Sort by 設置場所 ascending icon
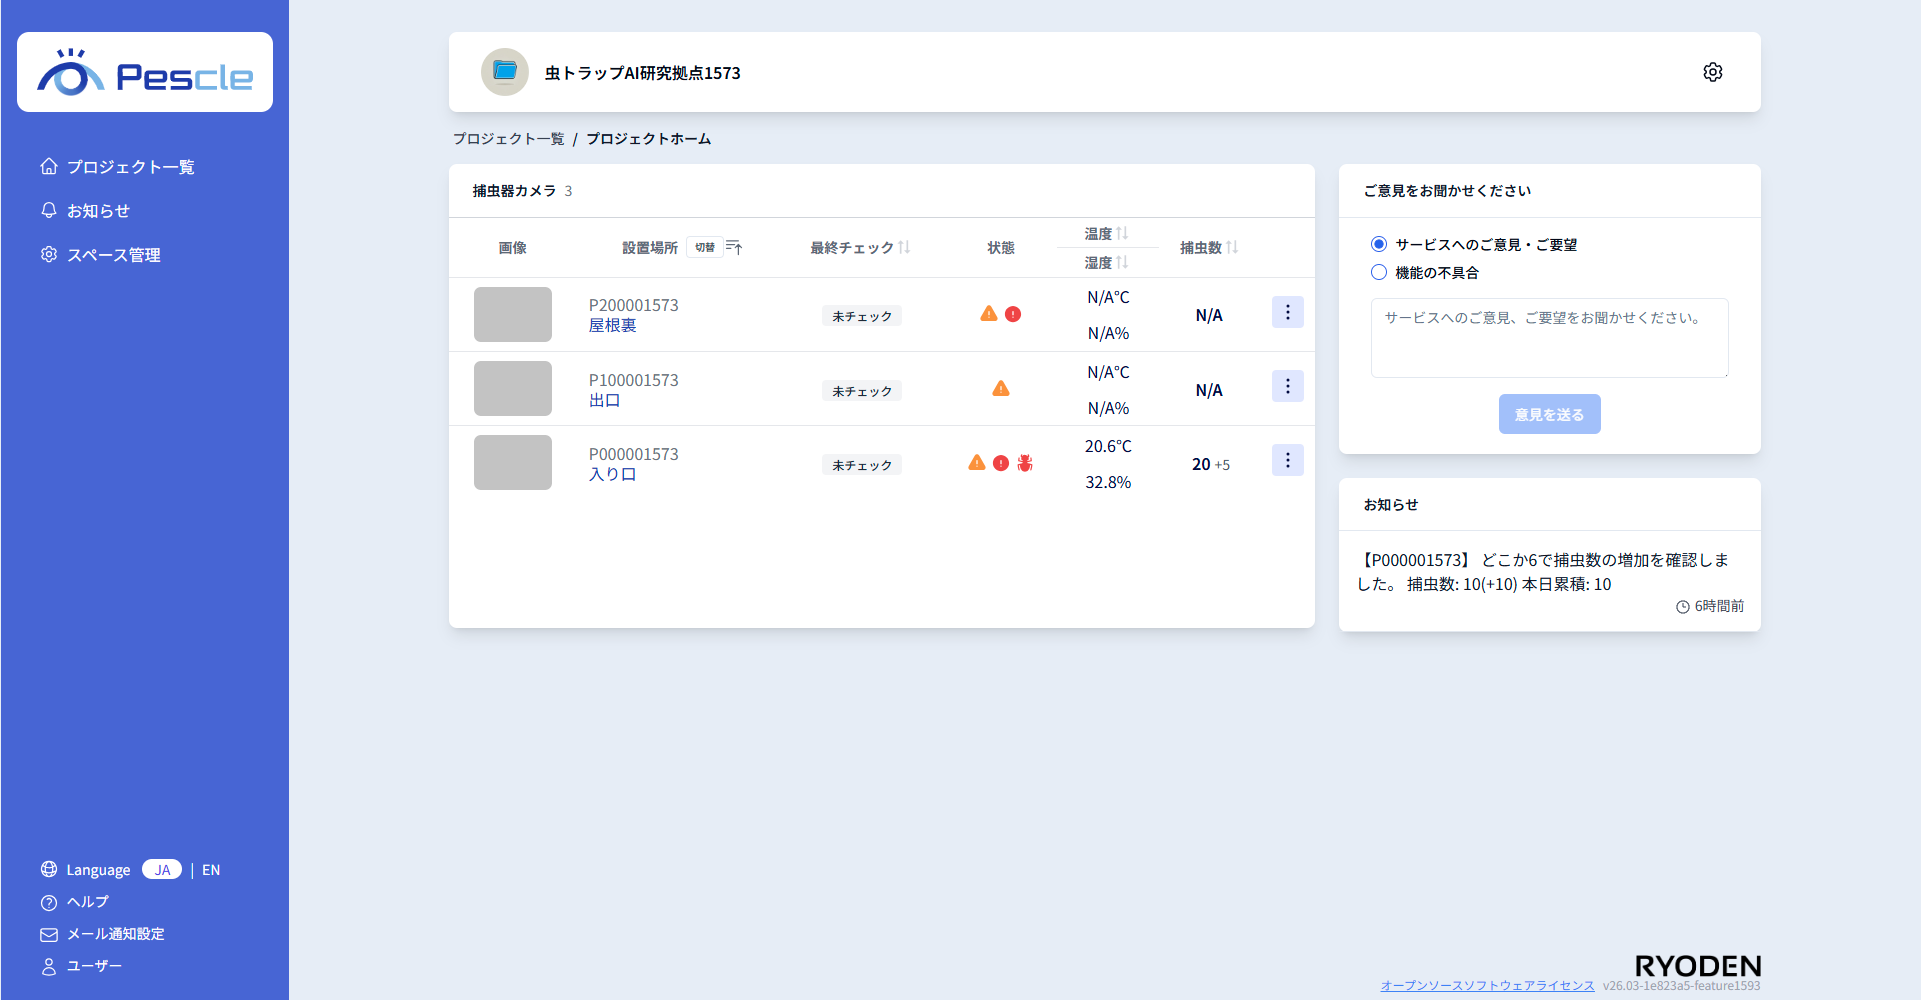 pos(734,247)
